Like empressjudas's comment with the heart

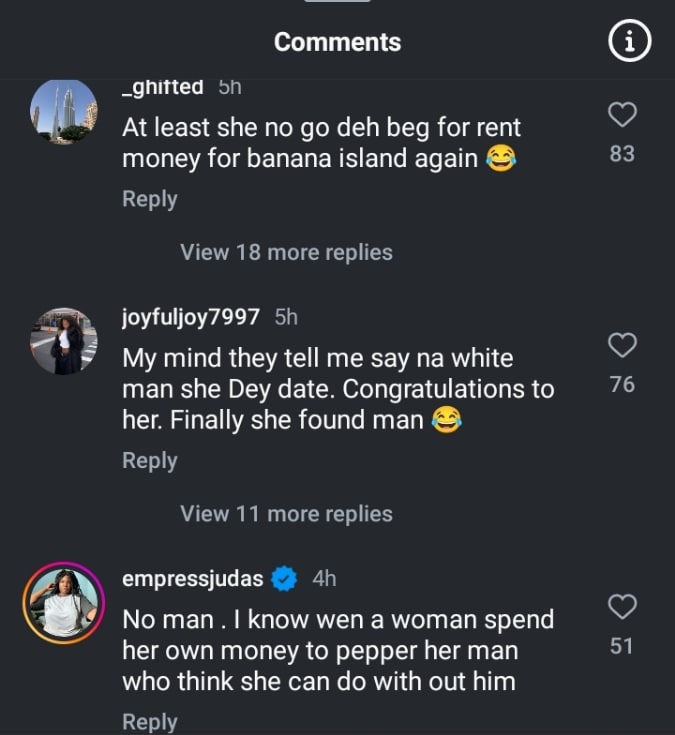[x=622, y=607]
